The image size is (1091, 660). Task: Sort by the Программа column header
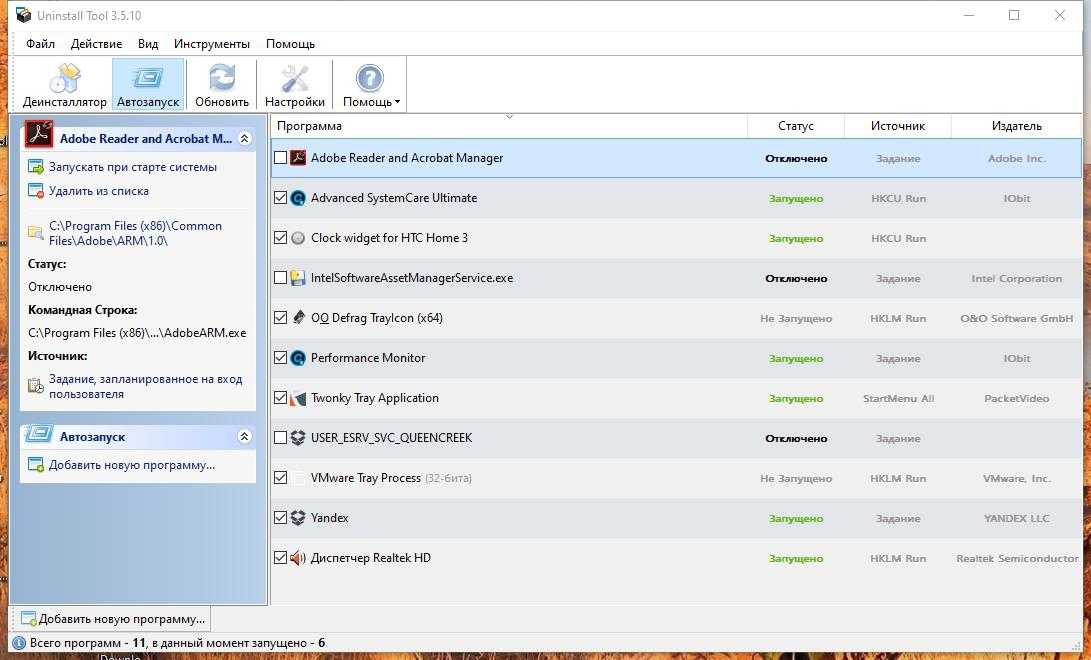[509, 126]
